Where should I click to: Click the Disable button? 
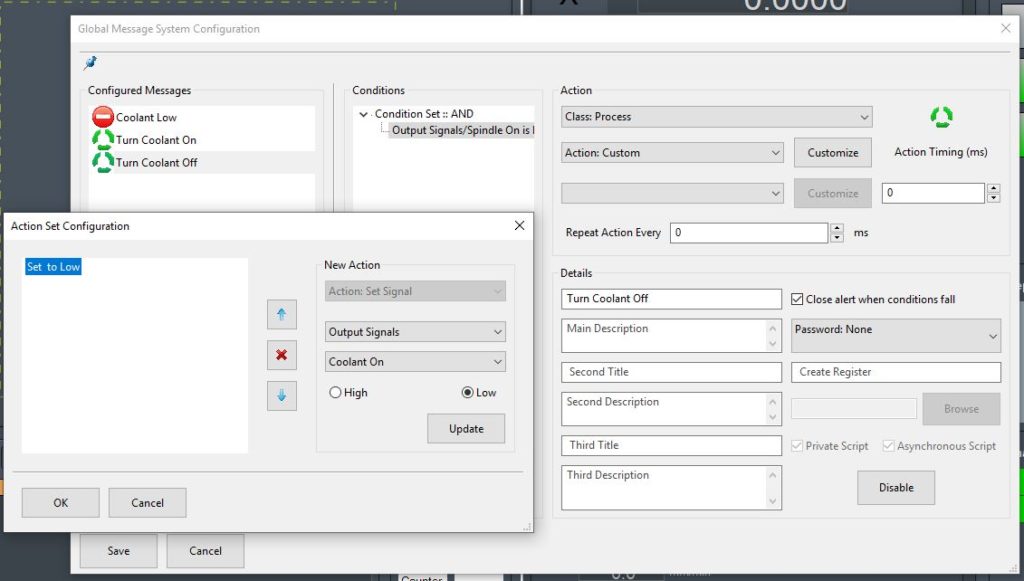click(x=895, y=488)
